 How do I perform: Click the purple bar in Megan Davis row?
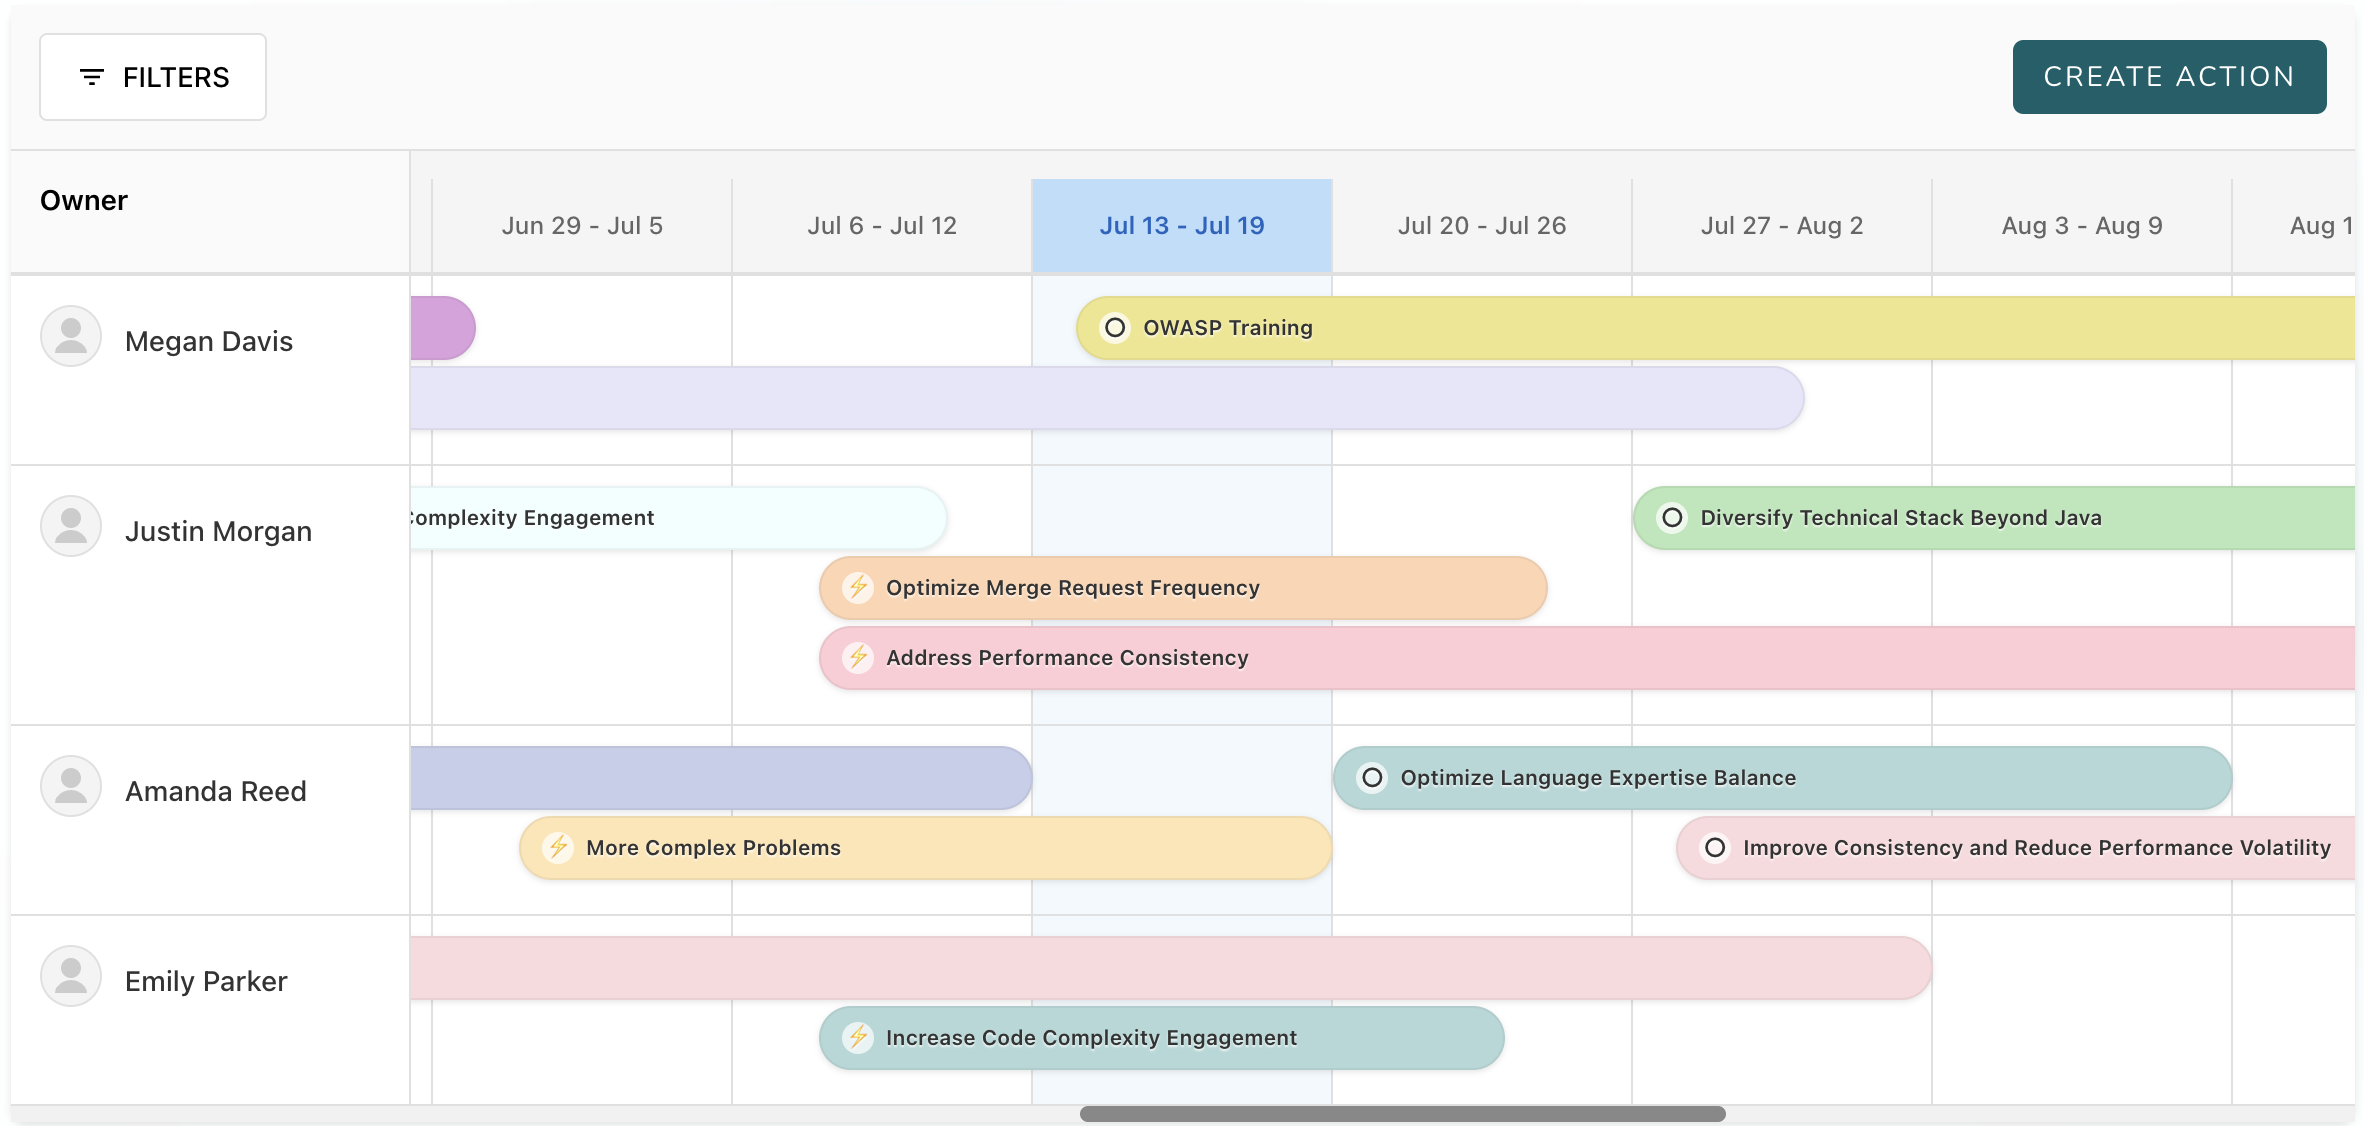click(442, 328)
